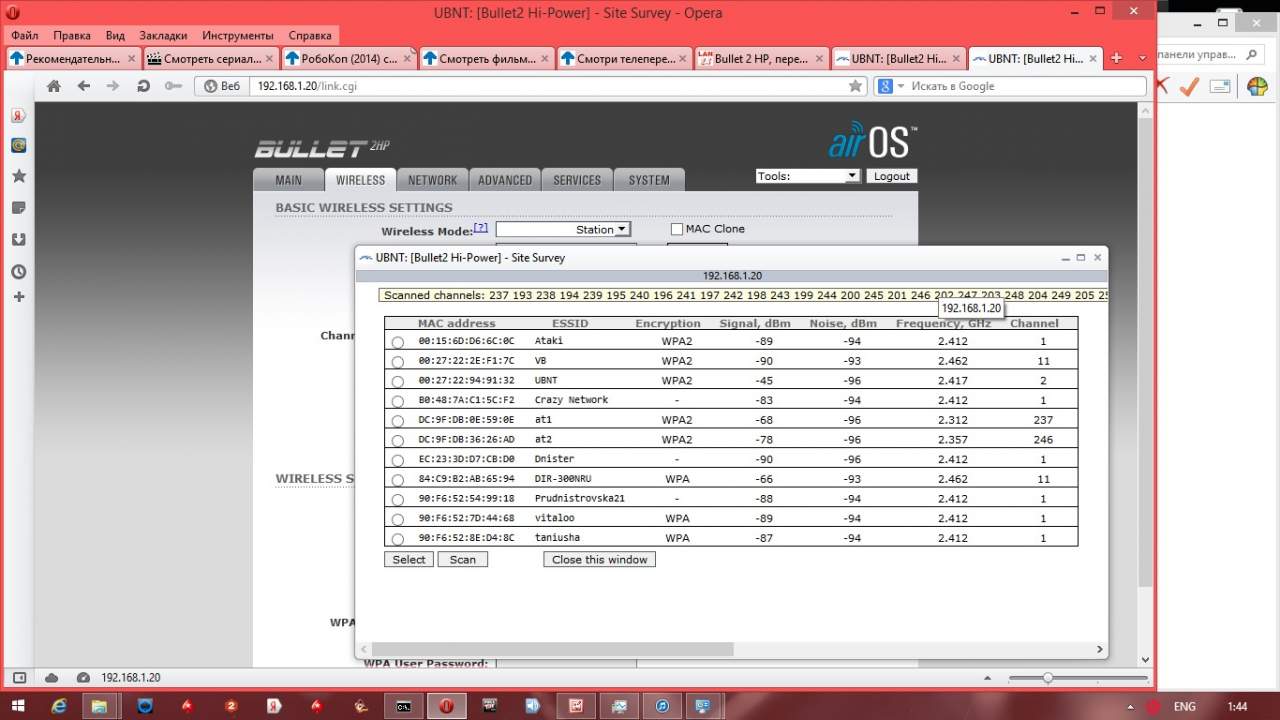Viewport: 1280px width, 720px height.
Task: Click the Opera Turbo status bar icon
Action: [84, 677]
